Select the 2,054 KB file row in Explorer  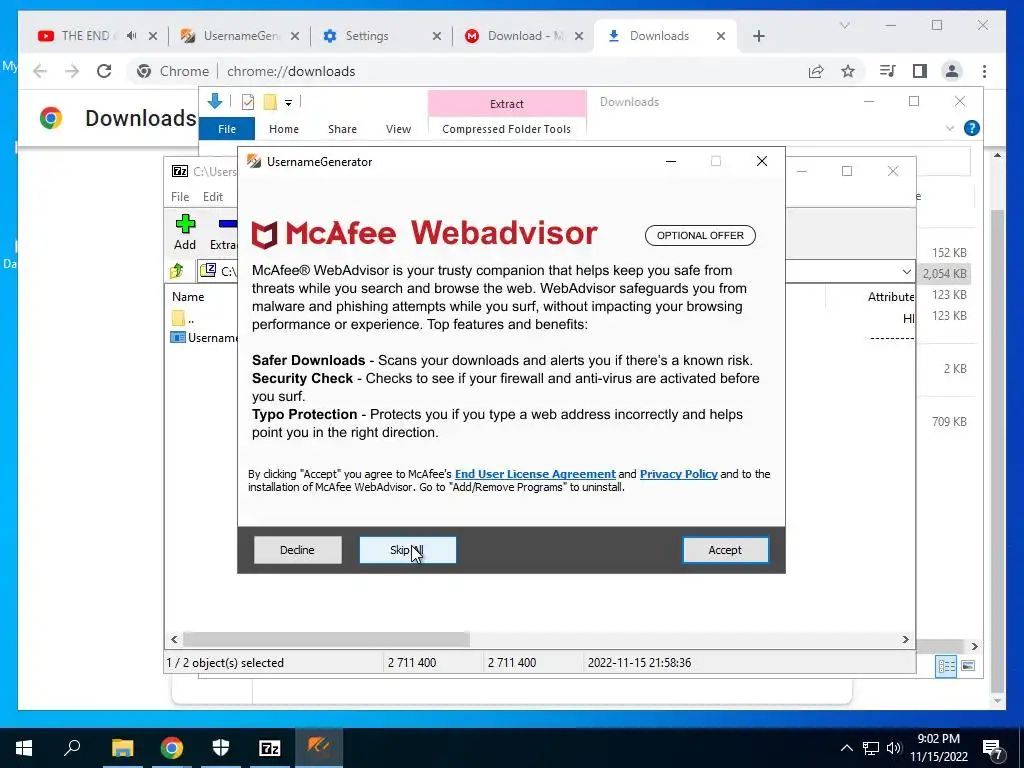[944, 274]
